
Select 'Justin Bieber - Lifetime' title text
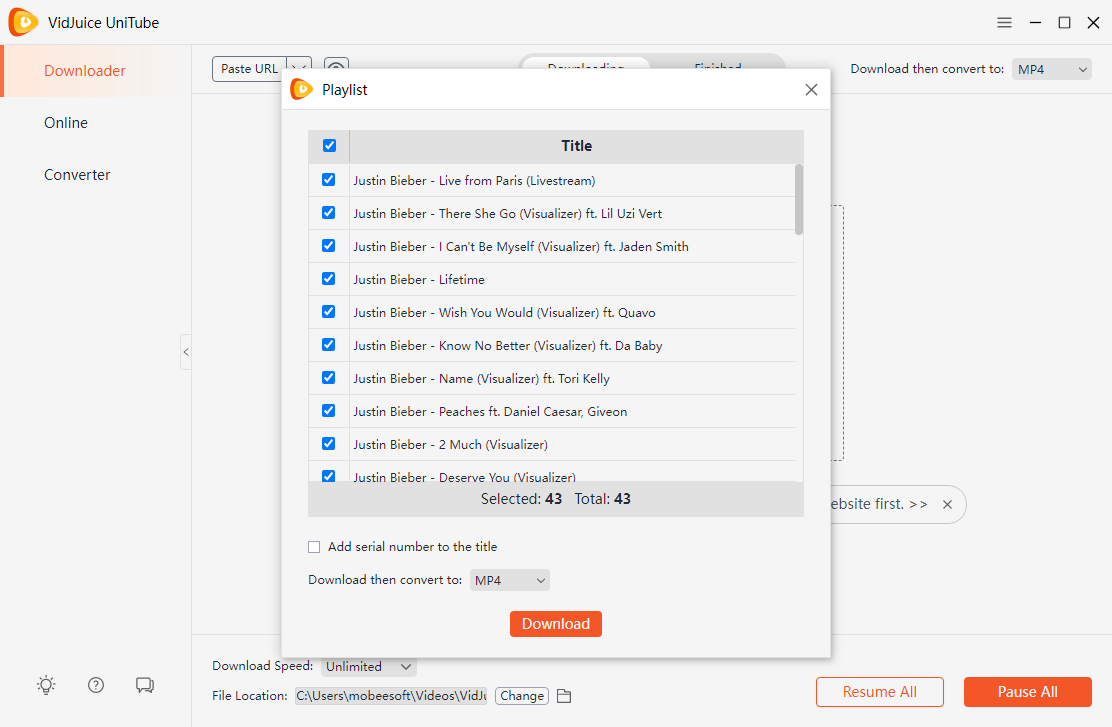tap(419, 280)
